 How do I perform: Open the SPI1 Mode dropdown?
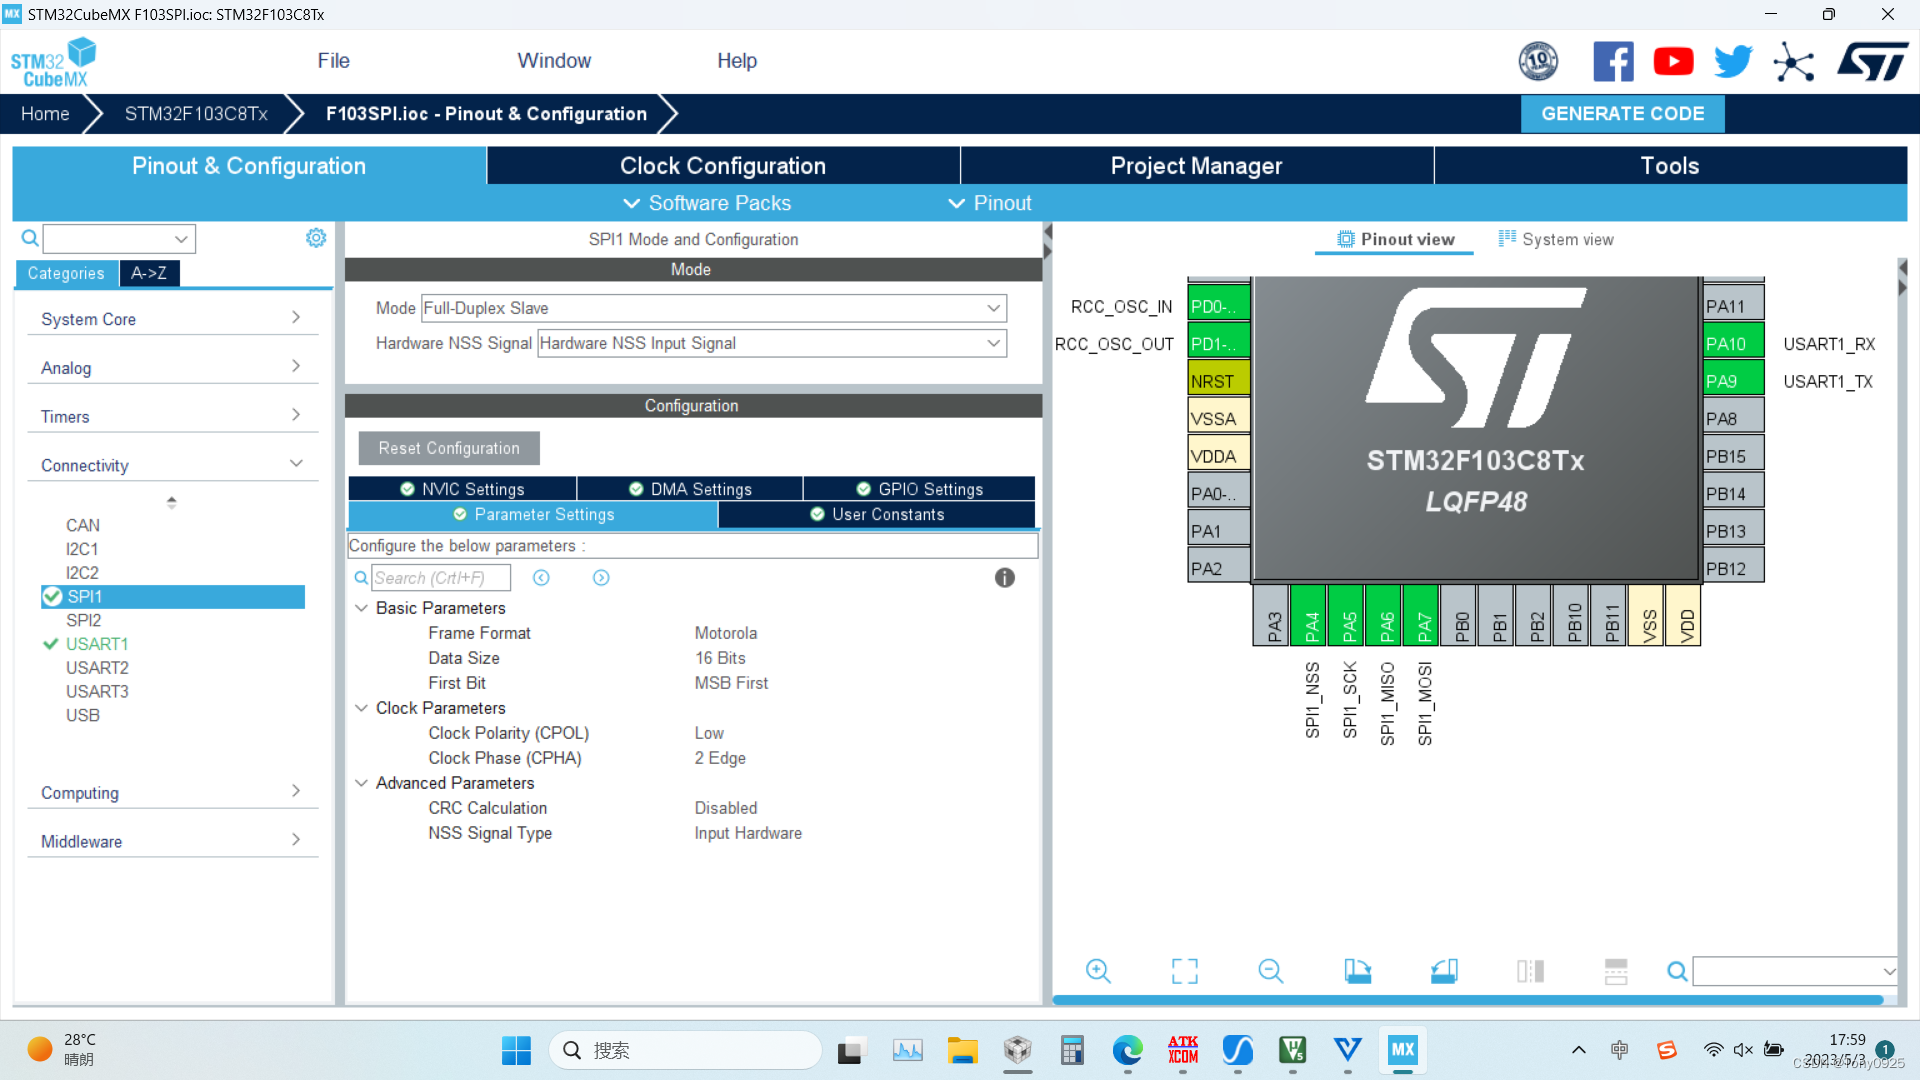click(x=713, y=308)
